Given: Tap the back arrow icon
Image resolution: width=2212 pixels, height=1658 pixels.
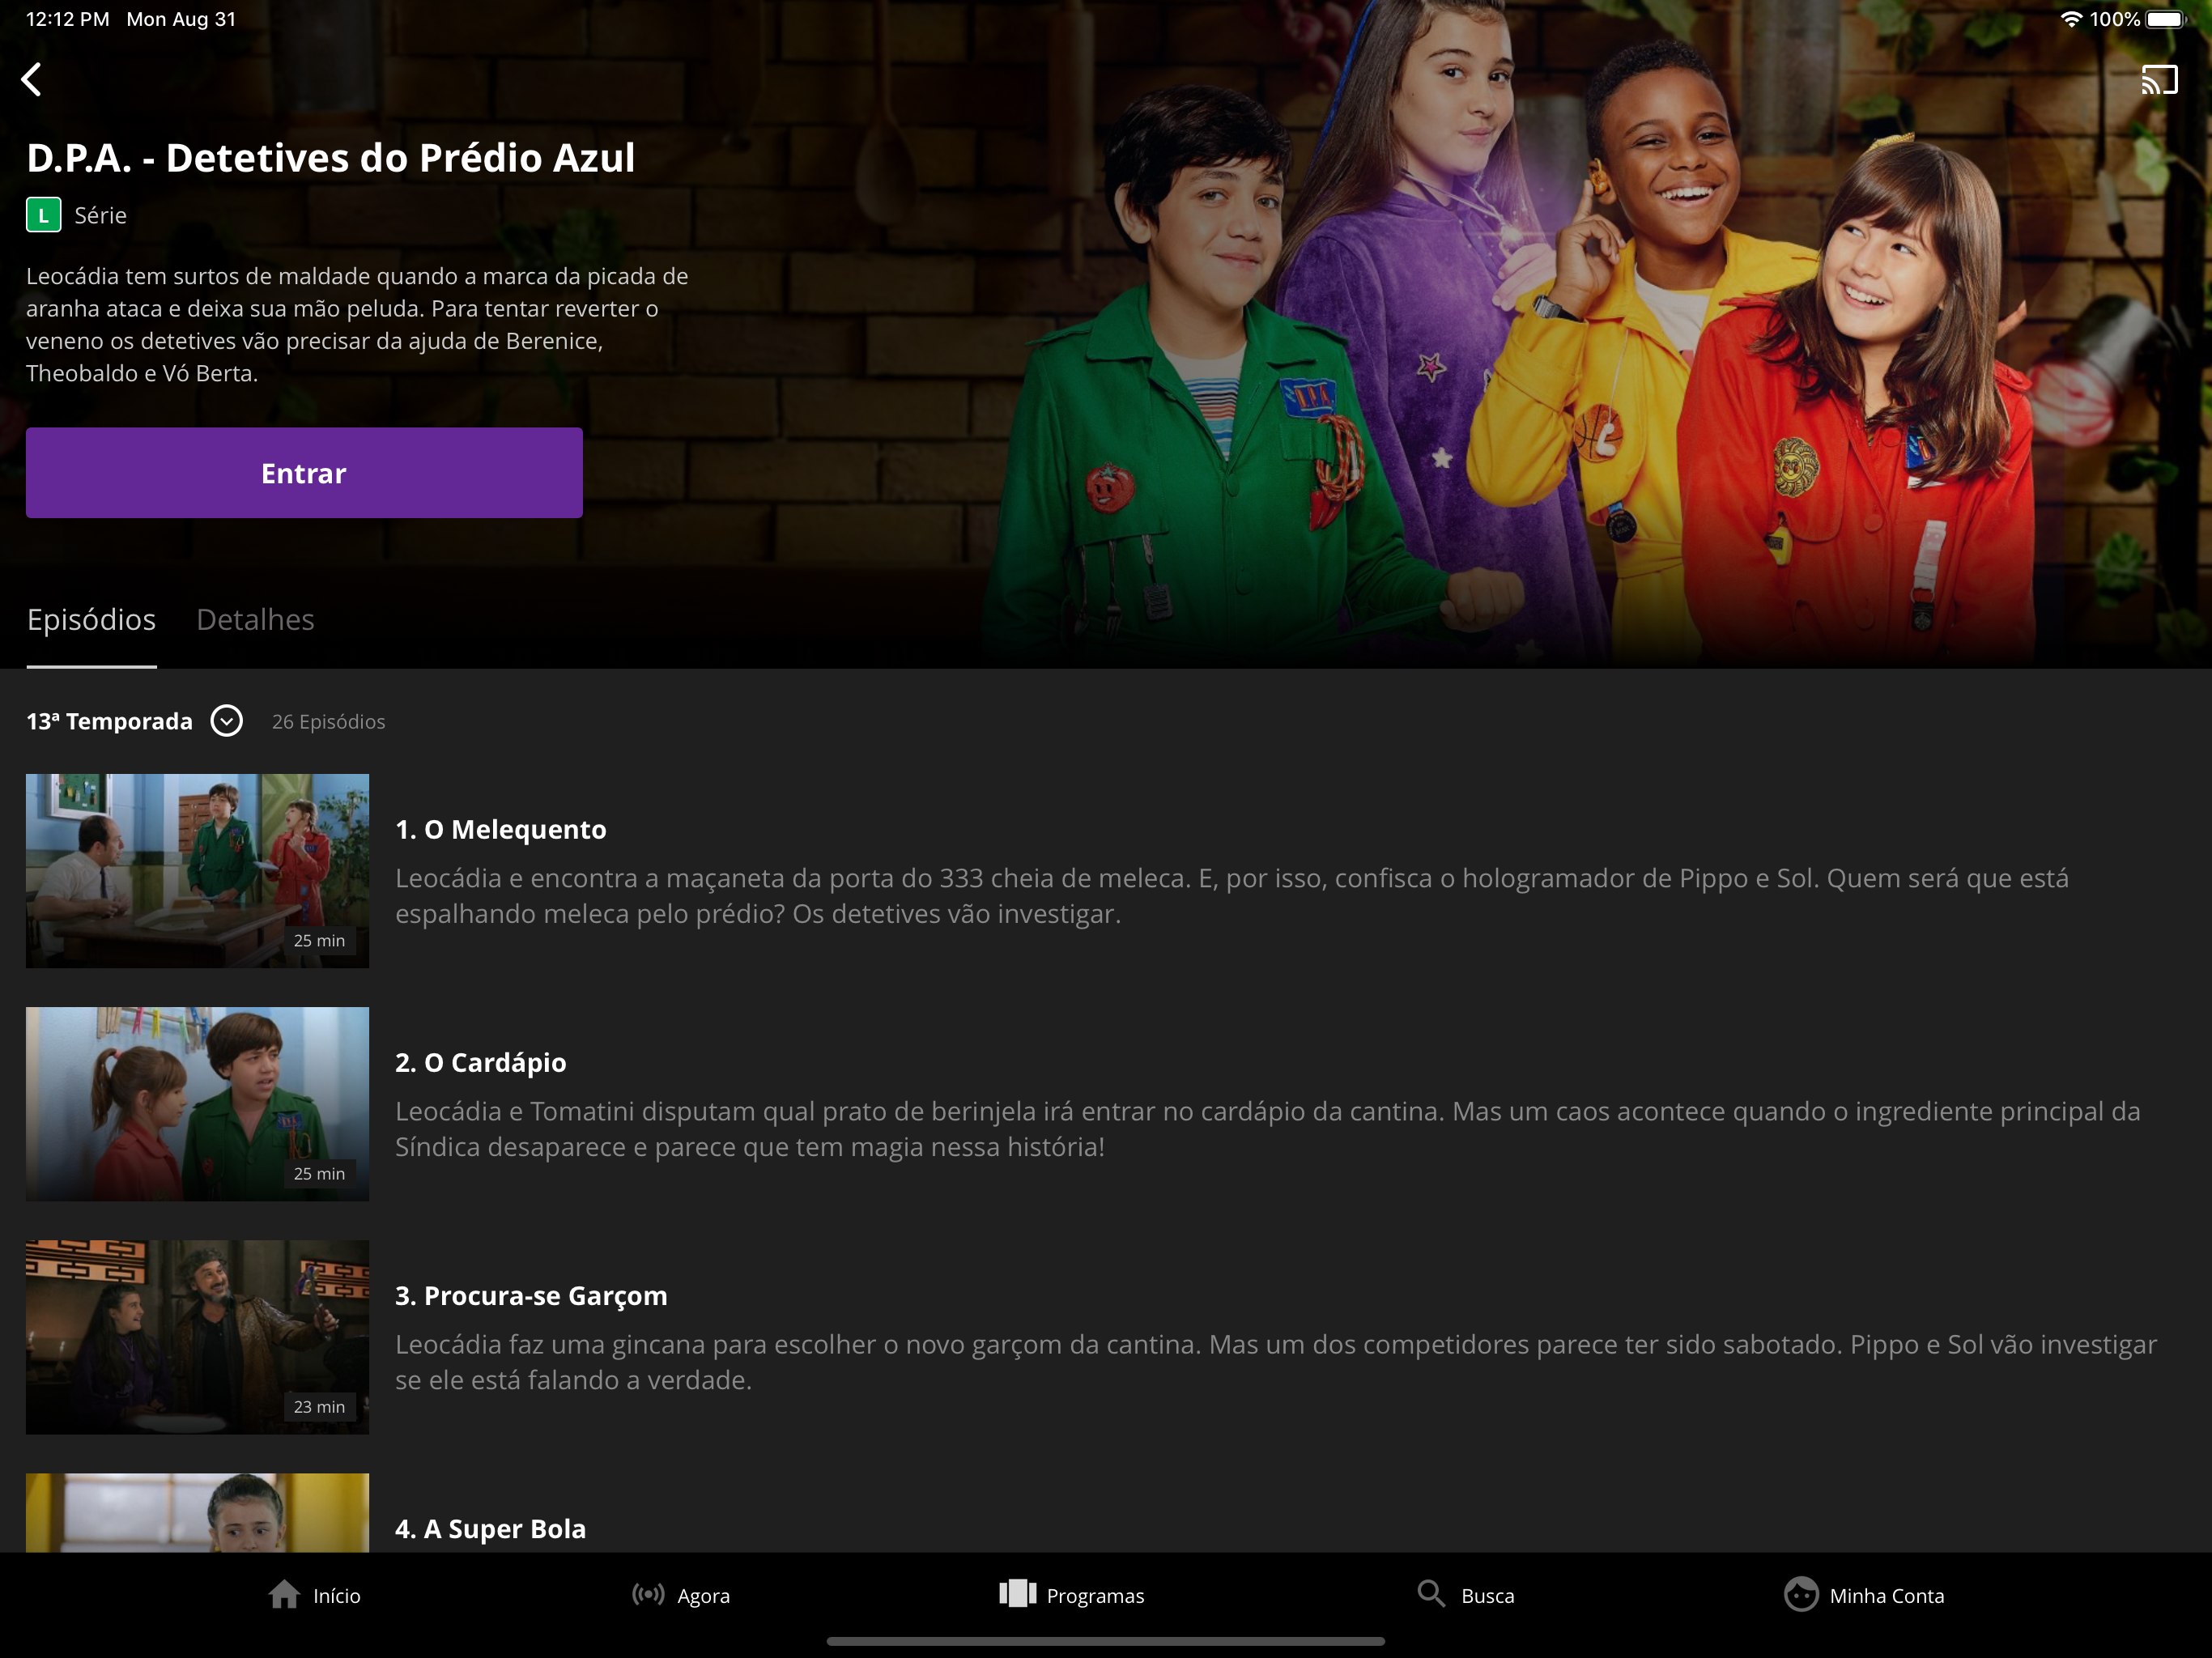Looking at the screenshot, I should (x=32, y=79).
